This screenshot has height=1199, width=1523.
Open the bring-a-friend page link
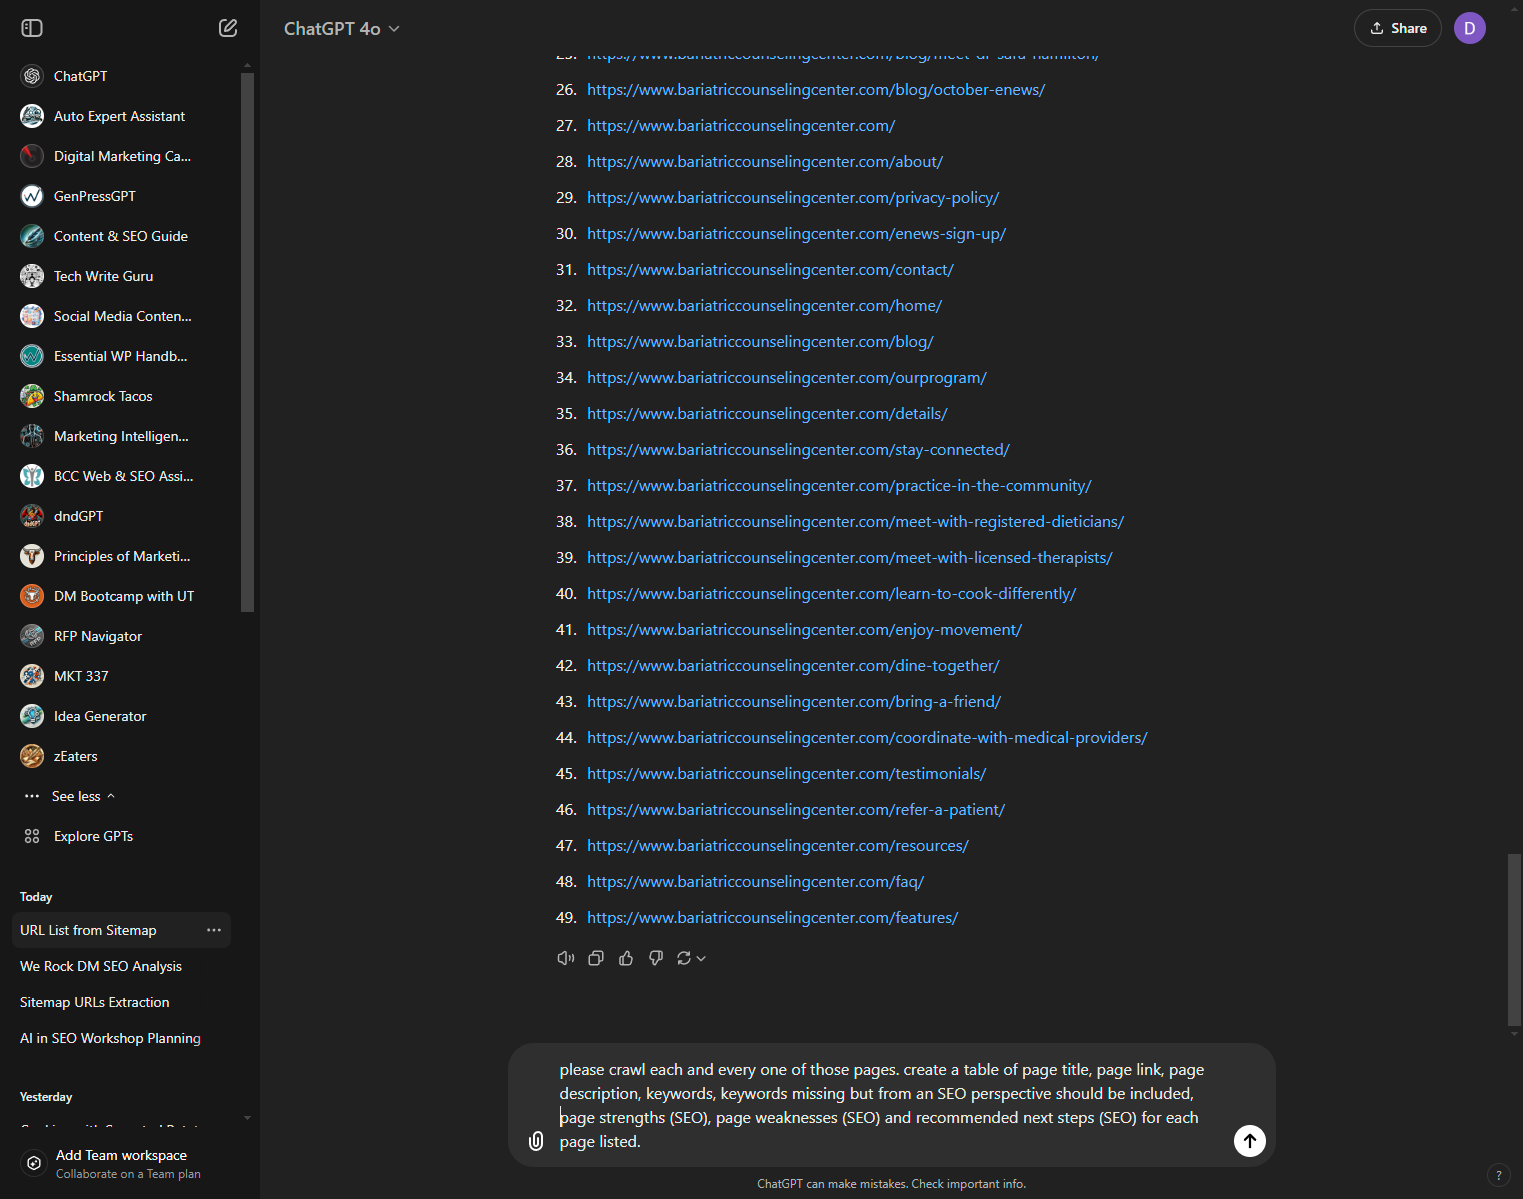coord(794,702)
